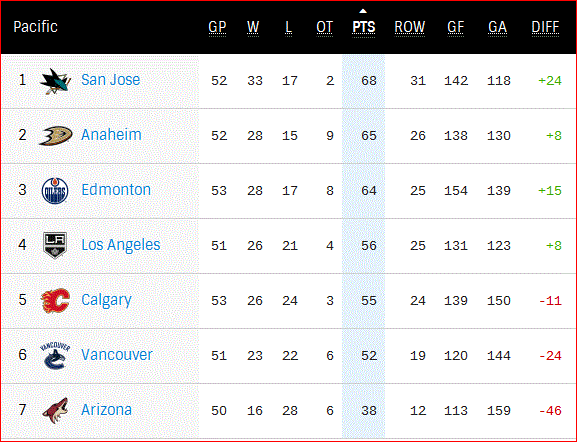Open the San Jose team link
577x442 pixels.
tap(110, 79)
